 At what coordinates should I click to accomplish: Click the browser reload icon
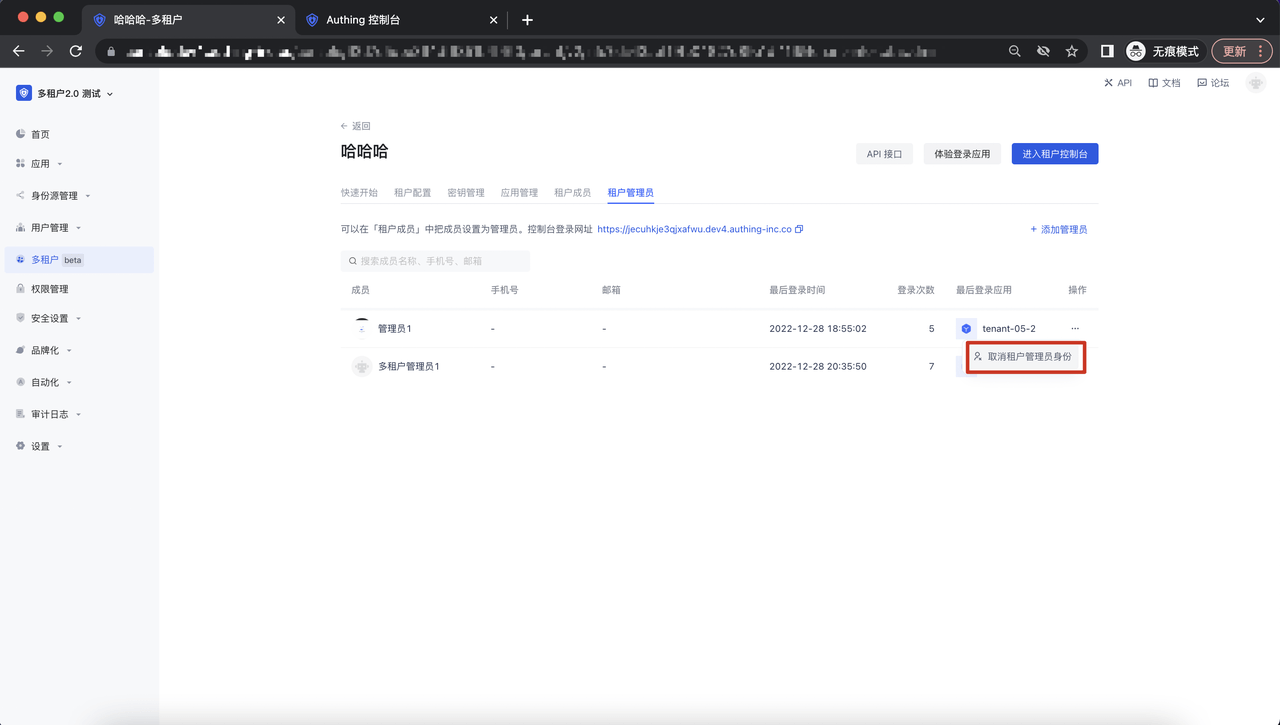[x=76, y=51]
